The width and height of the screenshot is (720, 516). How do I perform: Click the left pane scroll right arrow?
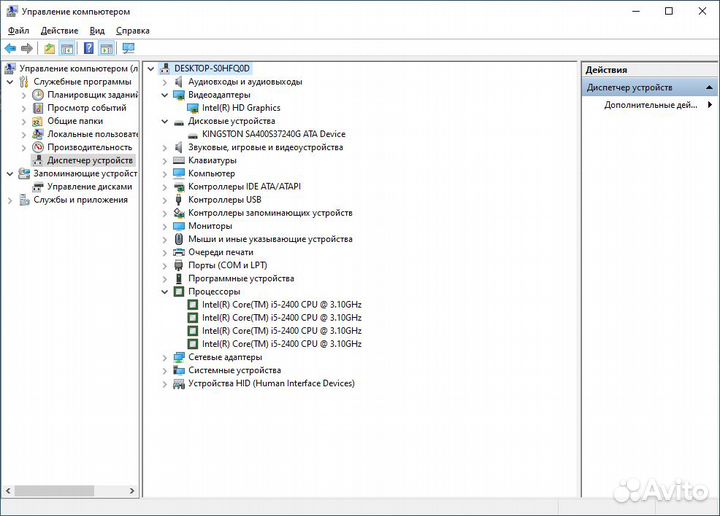(132, 491)
